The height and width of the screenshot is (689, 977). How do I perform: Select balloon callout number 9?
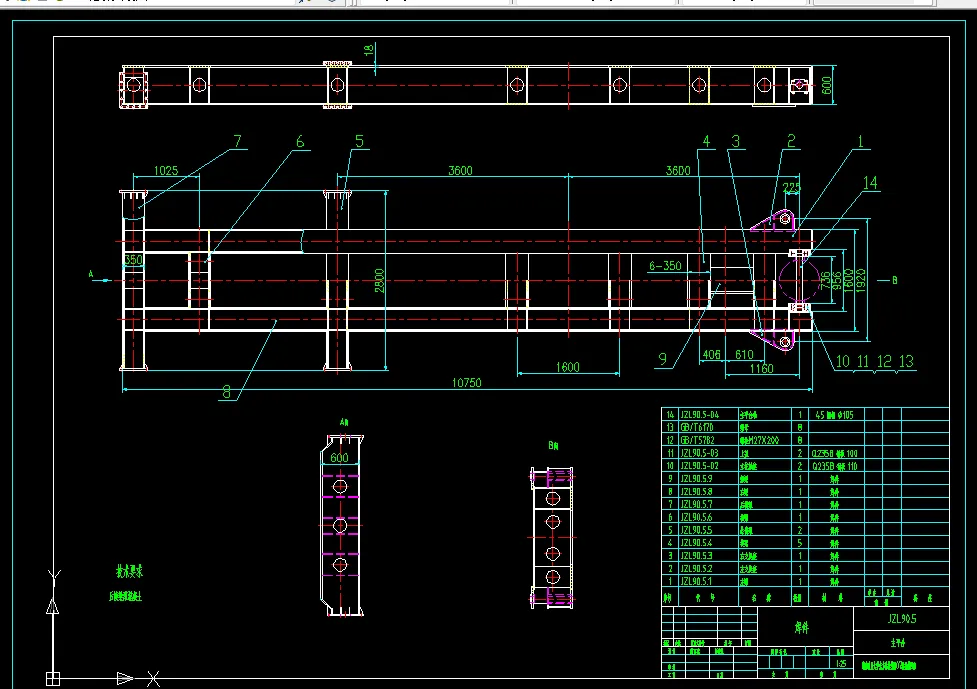[662, 359]
